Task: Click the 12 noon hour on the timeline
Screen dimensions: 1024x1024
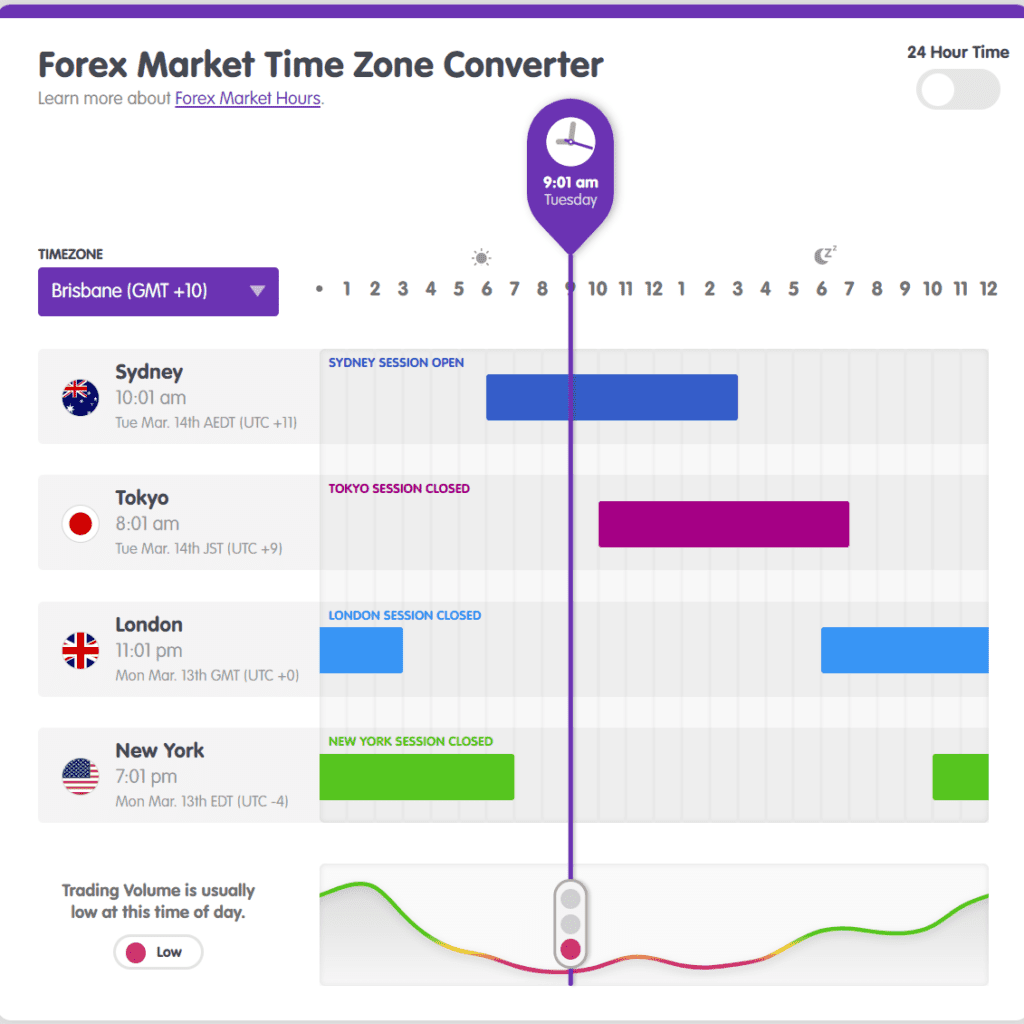Action: (654, 289)
